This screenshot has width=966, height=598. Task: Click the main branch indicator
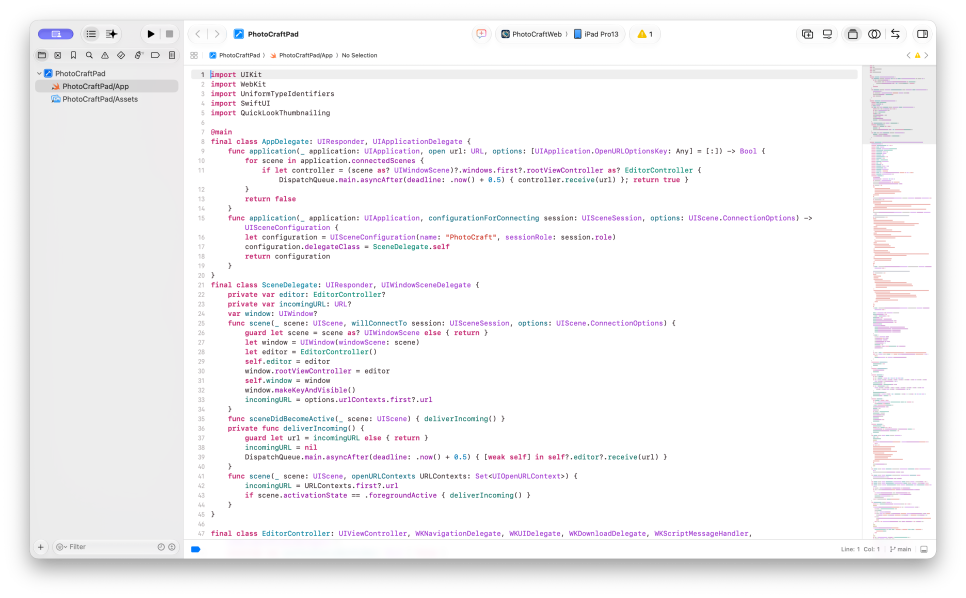point(901,549)
